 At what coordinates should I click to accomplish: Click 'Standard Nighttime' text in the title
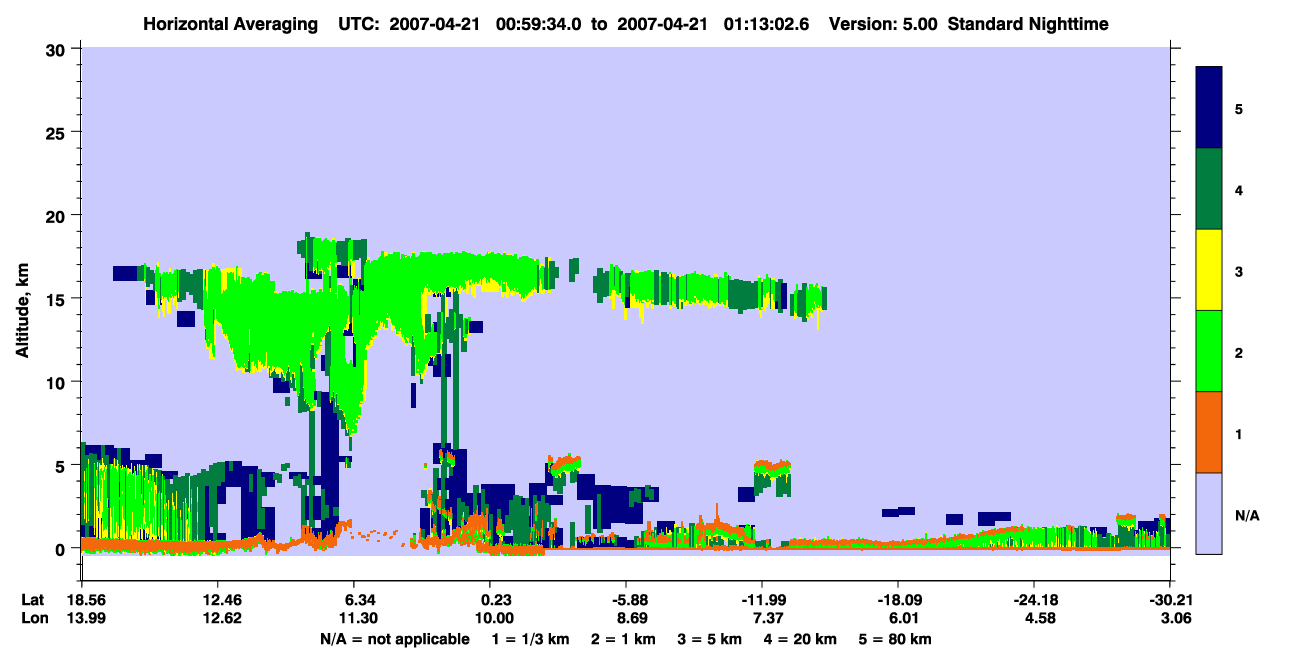tap(1028, 24)
